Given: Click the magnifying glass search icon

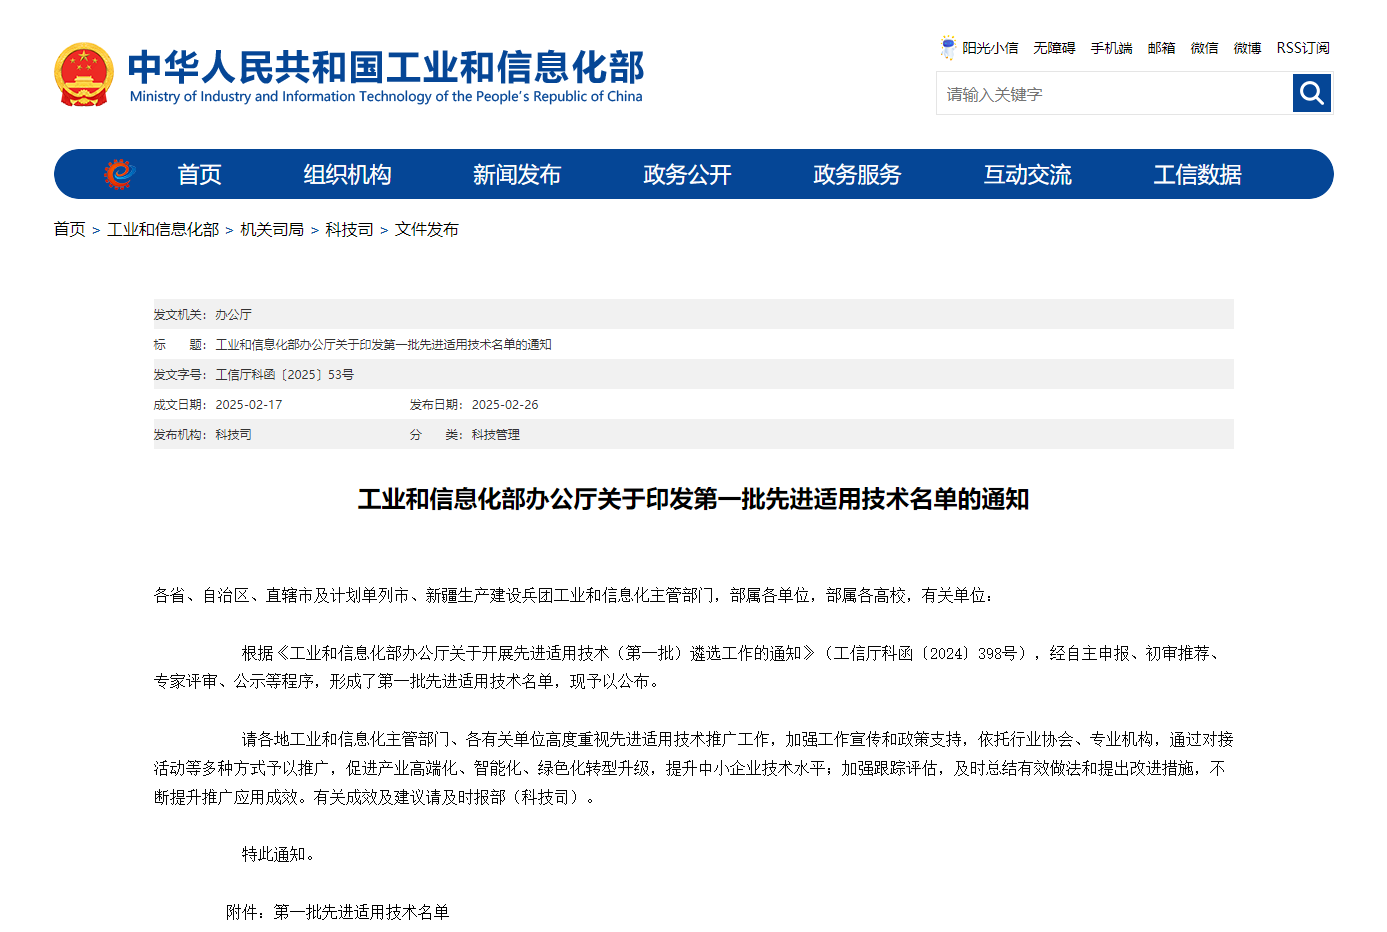Looking at the screenshot, I should [x=1311, y=94].
